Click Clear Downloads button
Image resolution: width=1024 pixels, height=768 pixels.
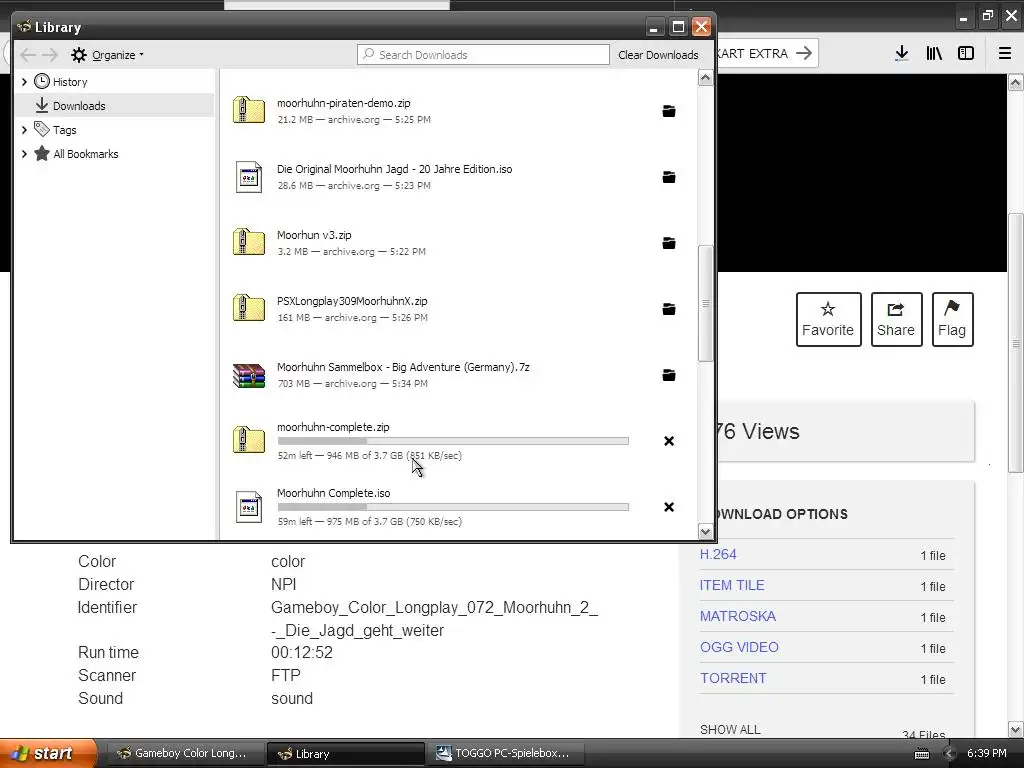pos(658,55)
